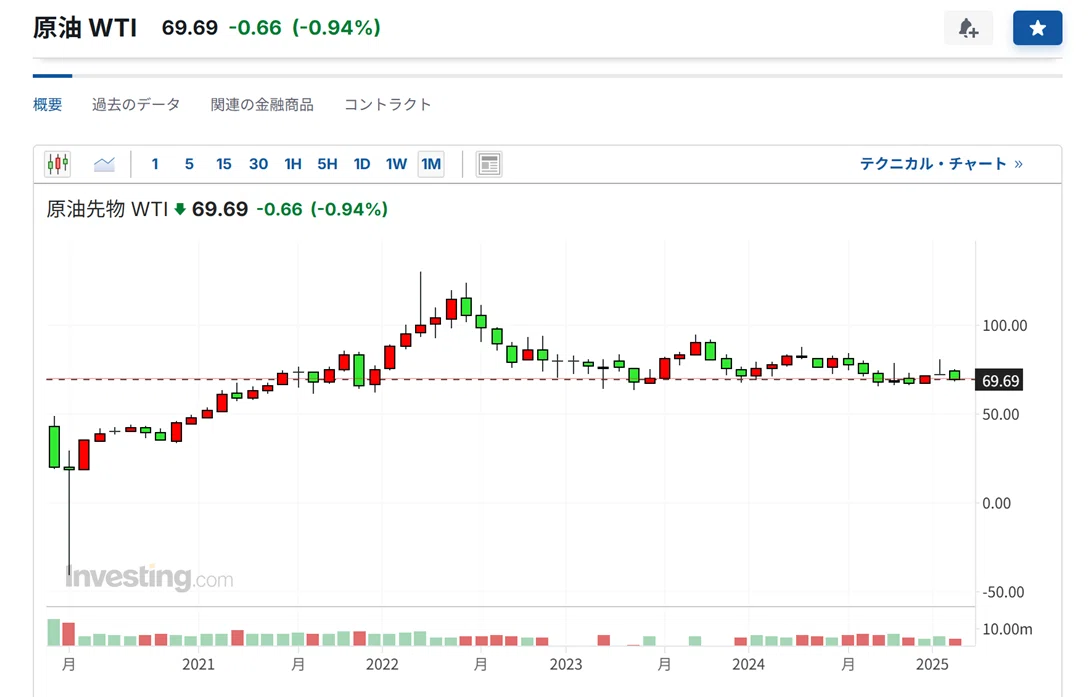Click the 10.00m volume axis label

(1007, 629)
